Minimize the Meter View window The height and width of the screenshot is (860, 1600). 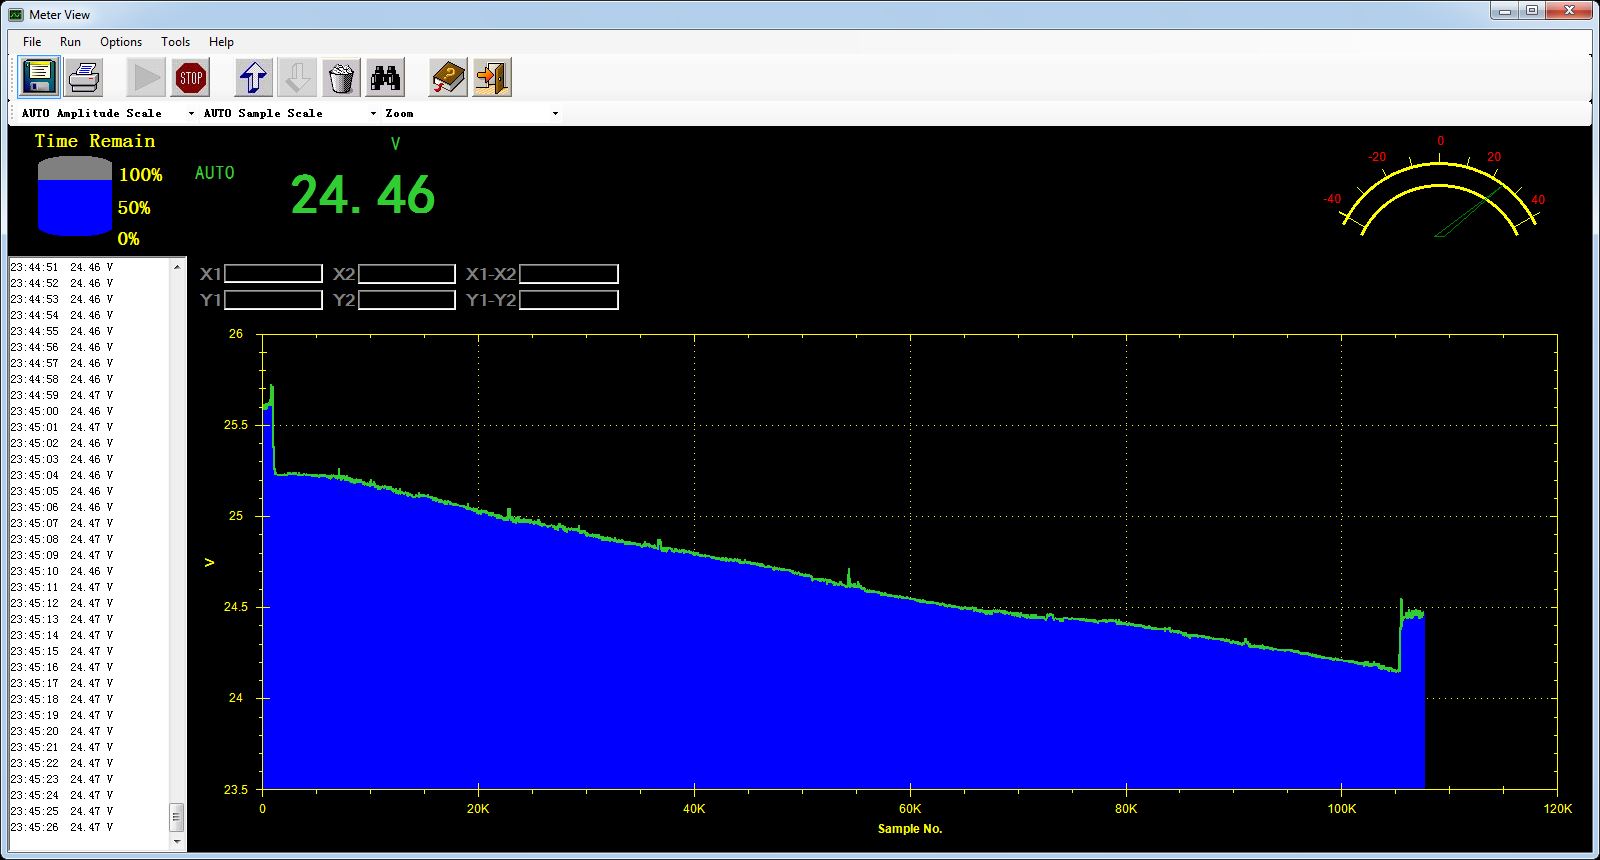(1505, 11)
